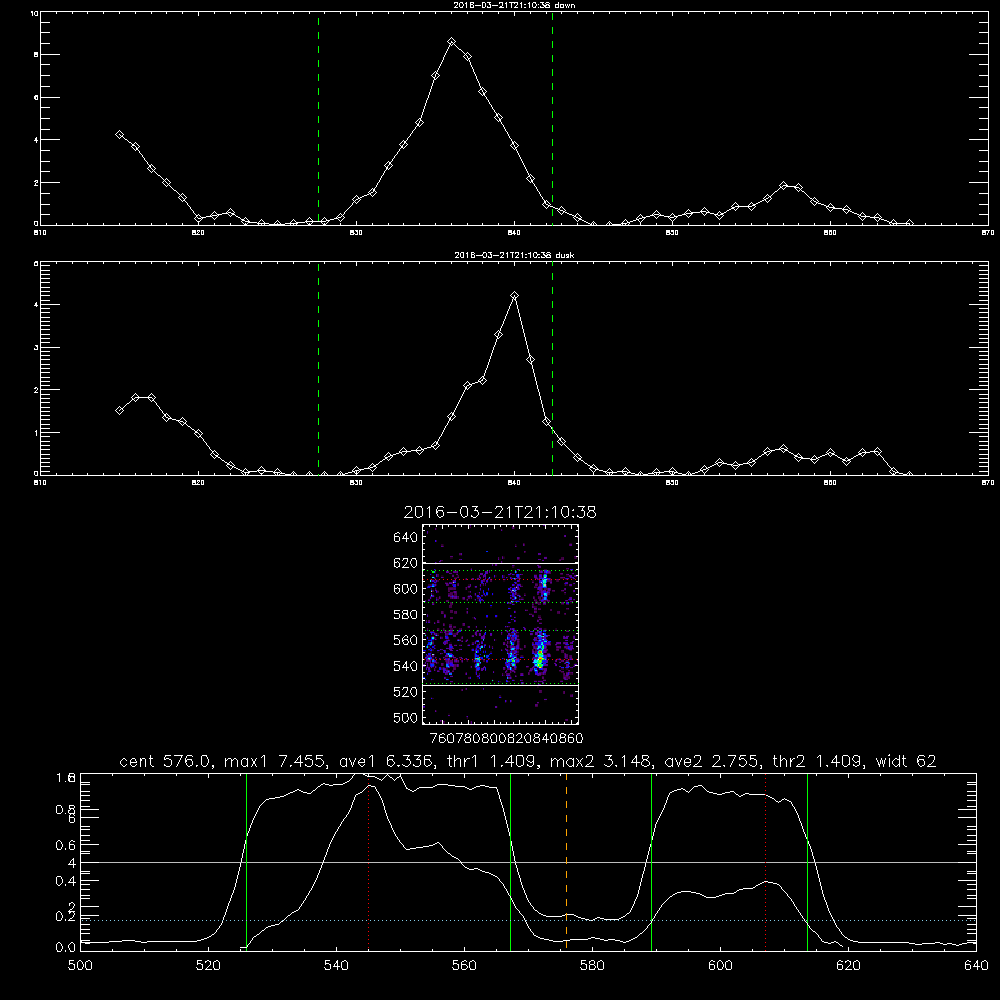Click the 'ave2 2.755' value in stats line
Viewport: 1000px width, 1000px height.
pos(711,761)
